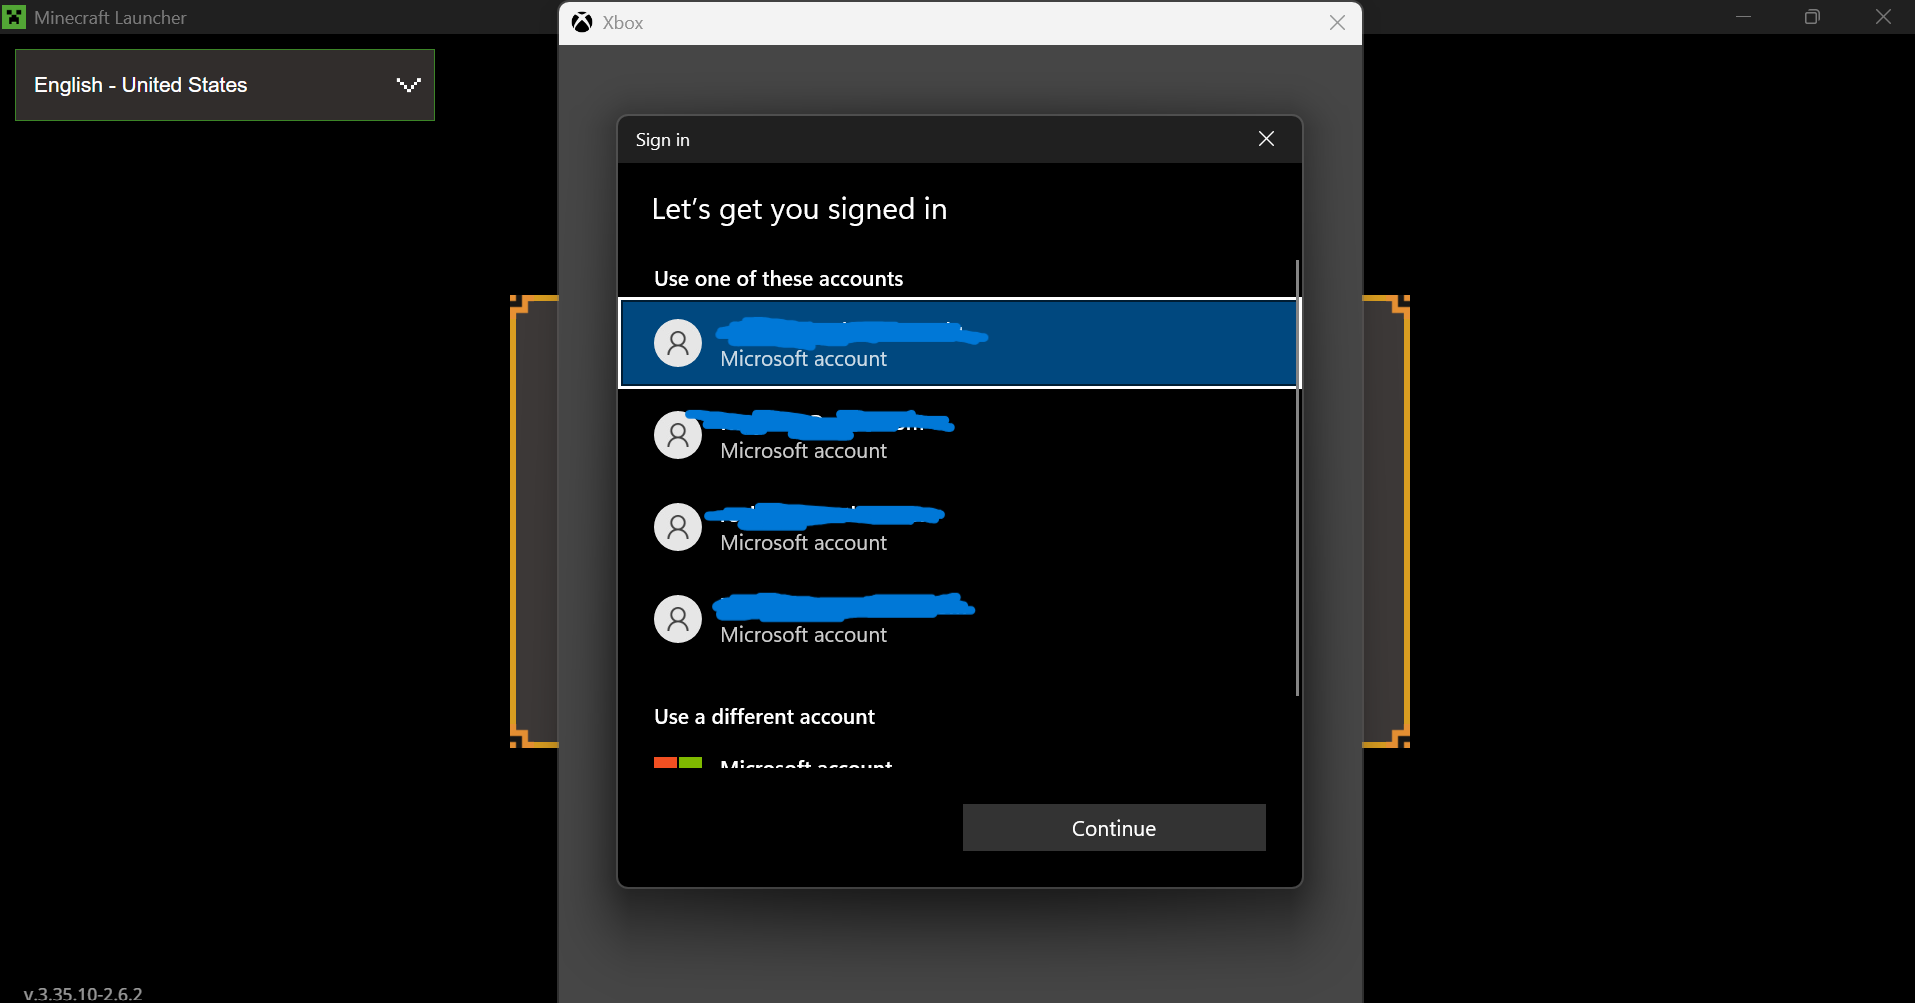Click the 'Use one of these accounts' label
1915x1003 pixels.
(x=778, y=279)
